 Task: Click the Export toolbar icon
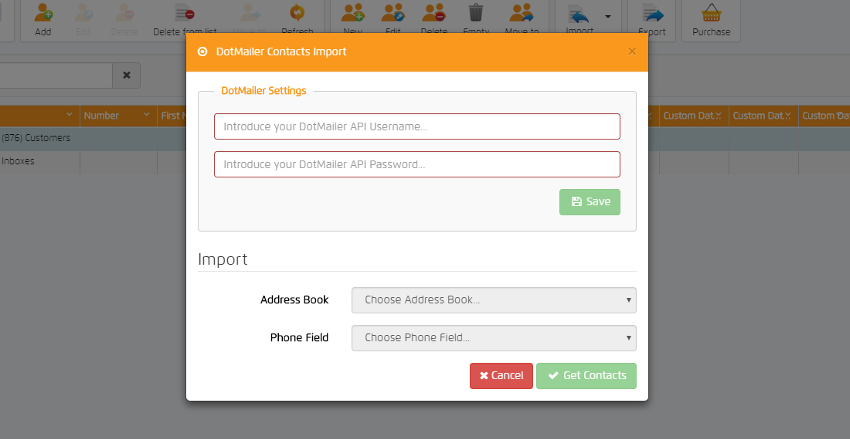[652, 12]
